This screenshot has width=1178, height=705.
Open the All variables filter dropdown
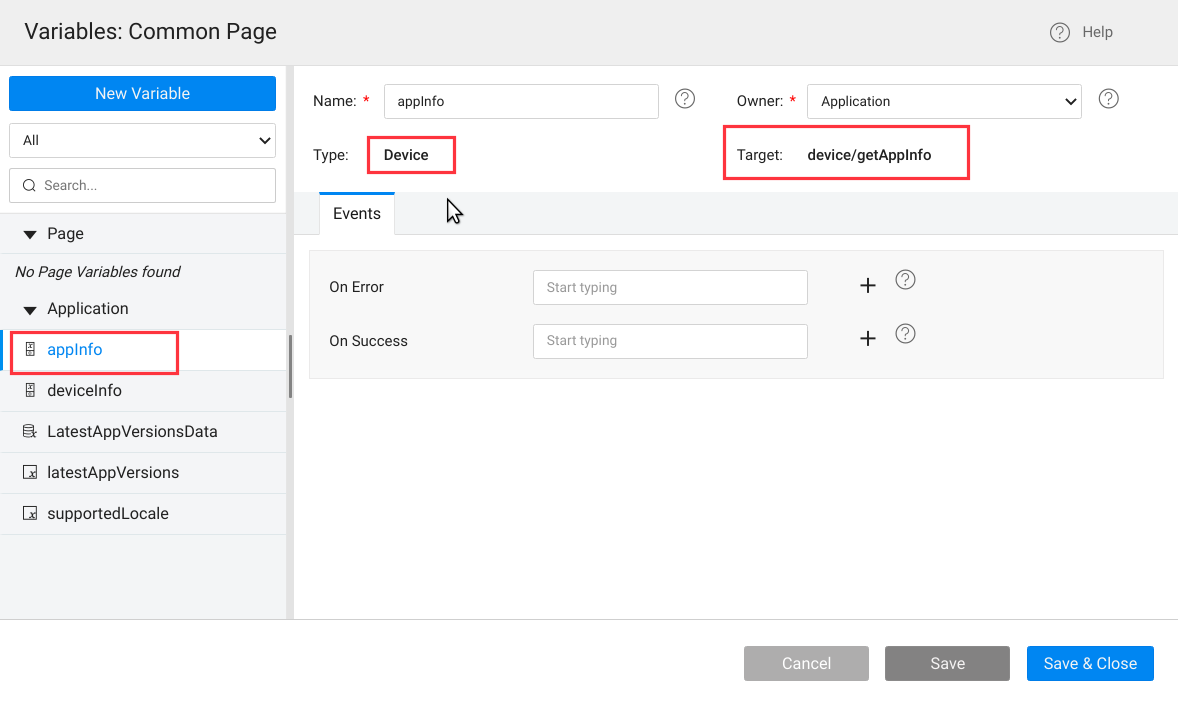[x=142, y=141]
